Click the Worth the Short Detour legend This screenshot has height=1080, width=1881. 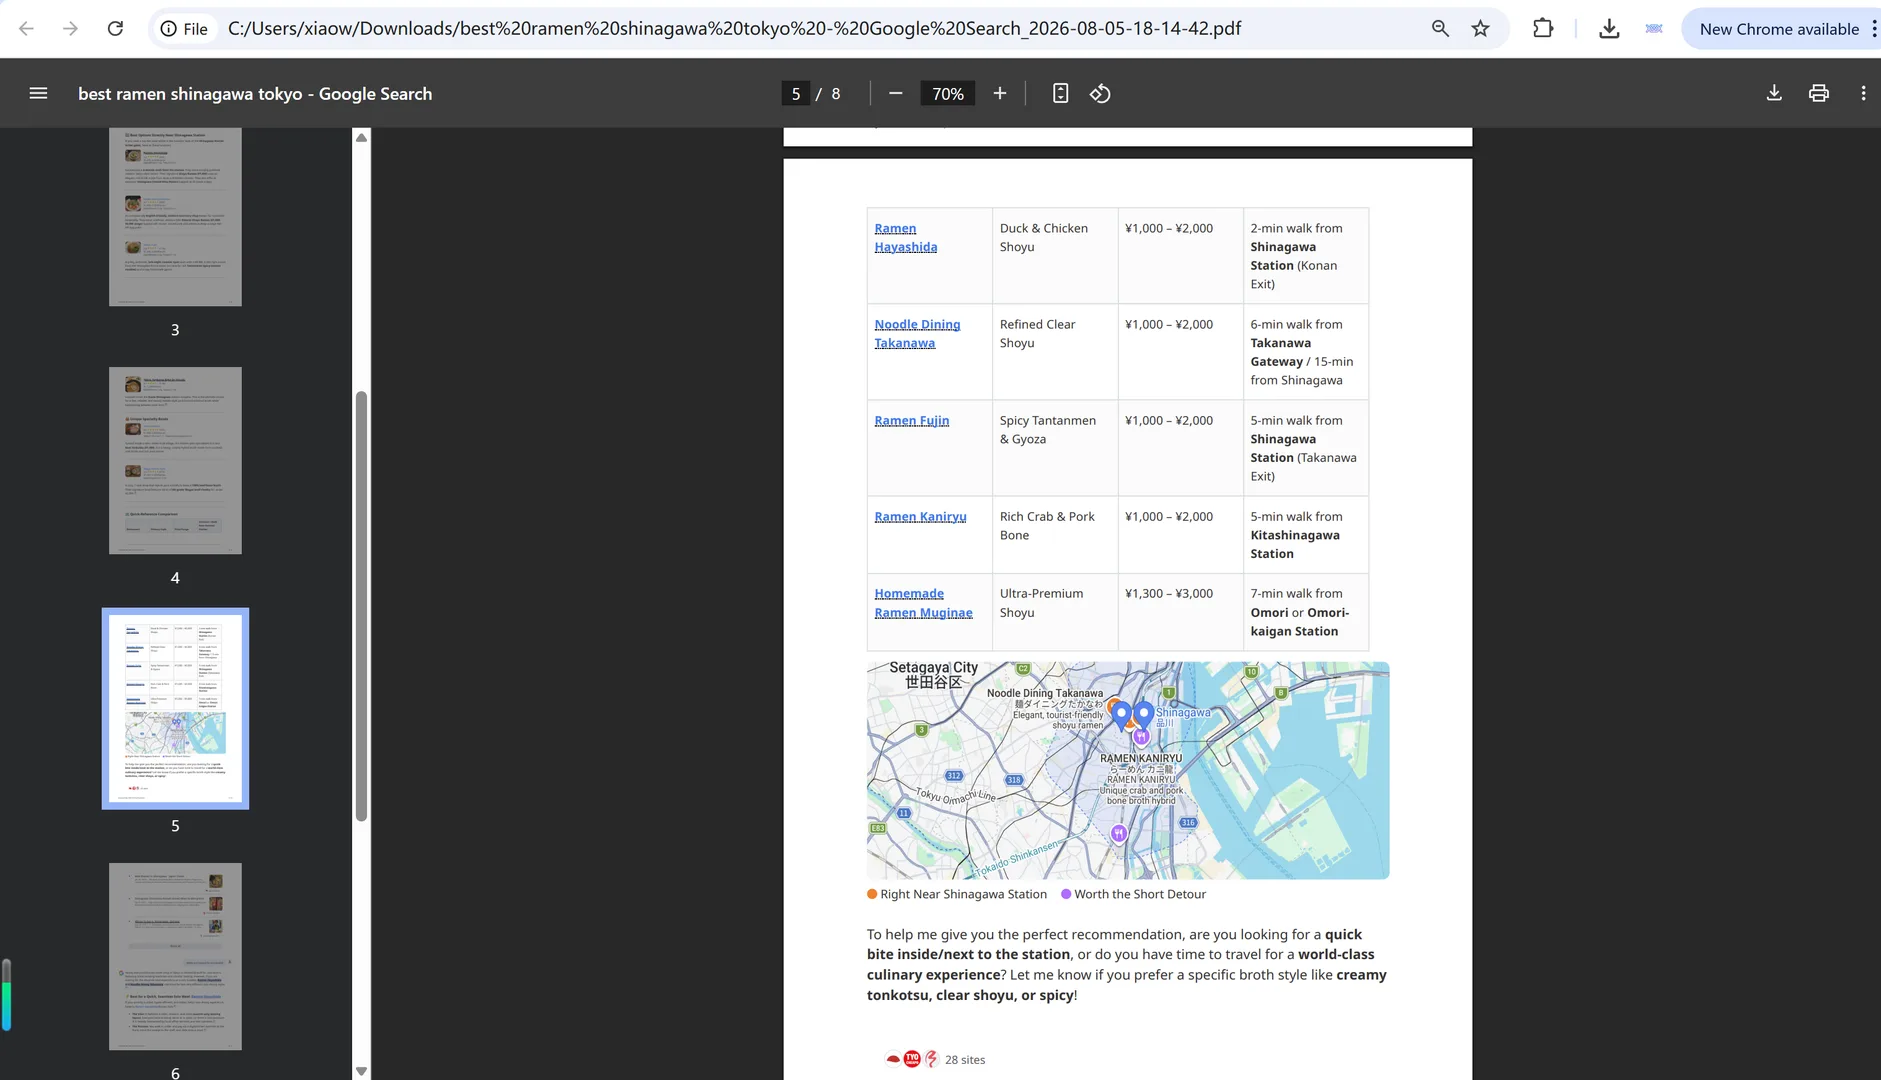pos(1133,894)
